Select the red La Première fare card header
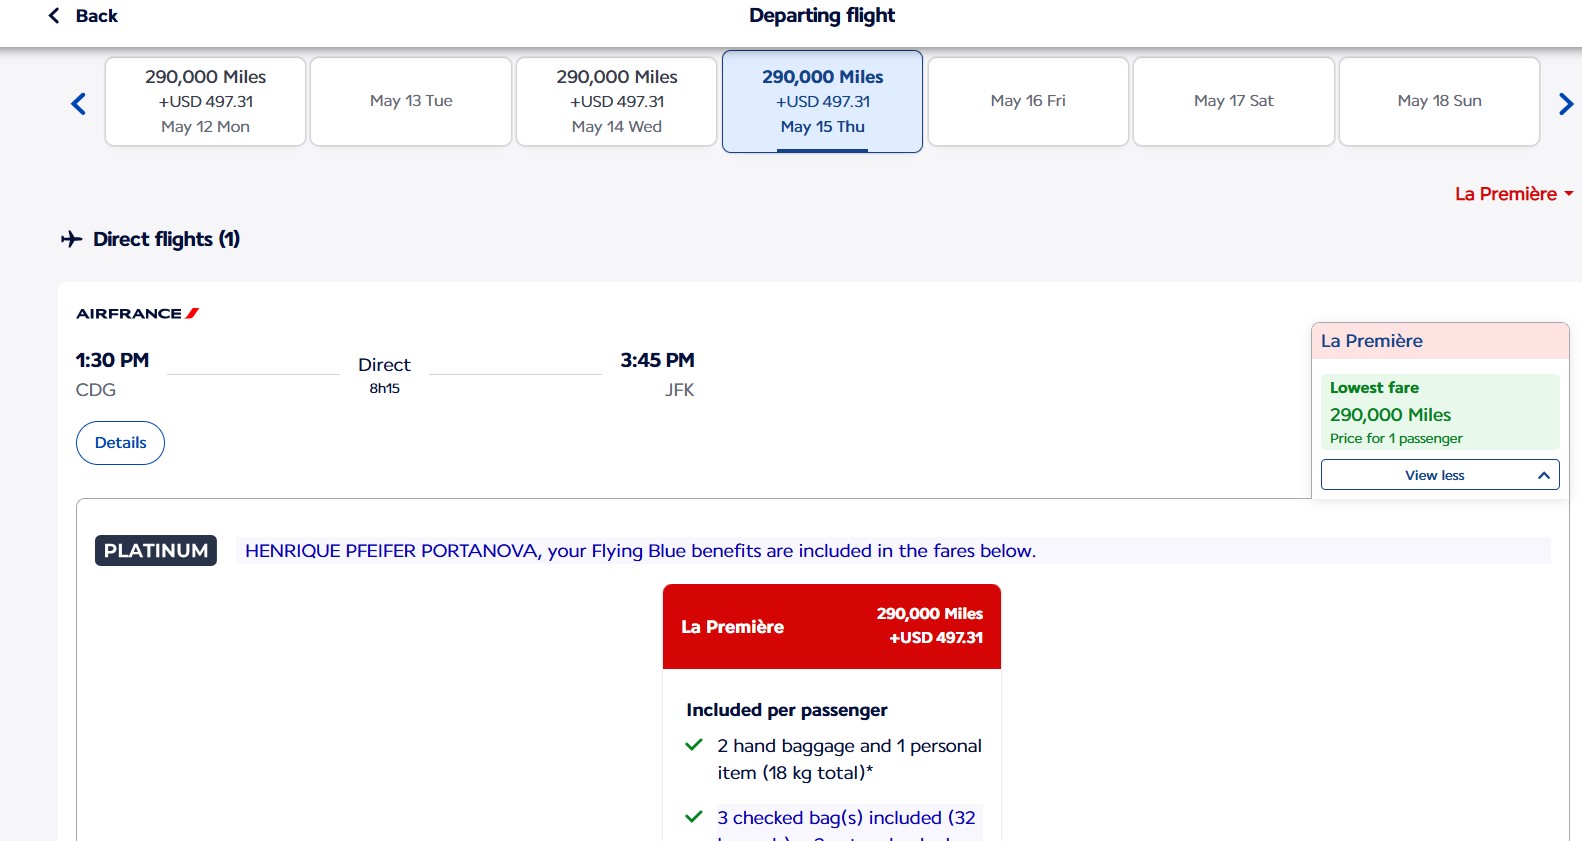The image size is (1582, 841). pyautogui.click(x=831, y=626)
